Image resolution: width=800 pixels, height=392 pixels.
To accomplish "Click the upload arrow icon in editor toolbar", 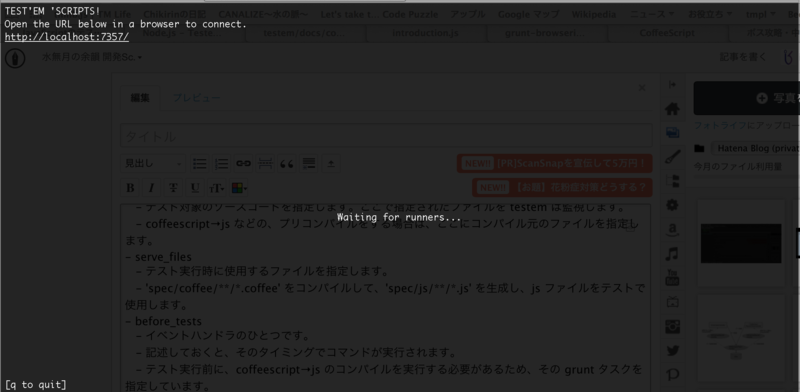I will pyautogui.click(x=331, y=163).
